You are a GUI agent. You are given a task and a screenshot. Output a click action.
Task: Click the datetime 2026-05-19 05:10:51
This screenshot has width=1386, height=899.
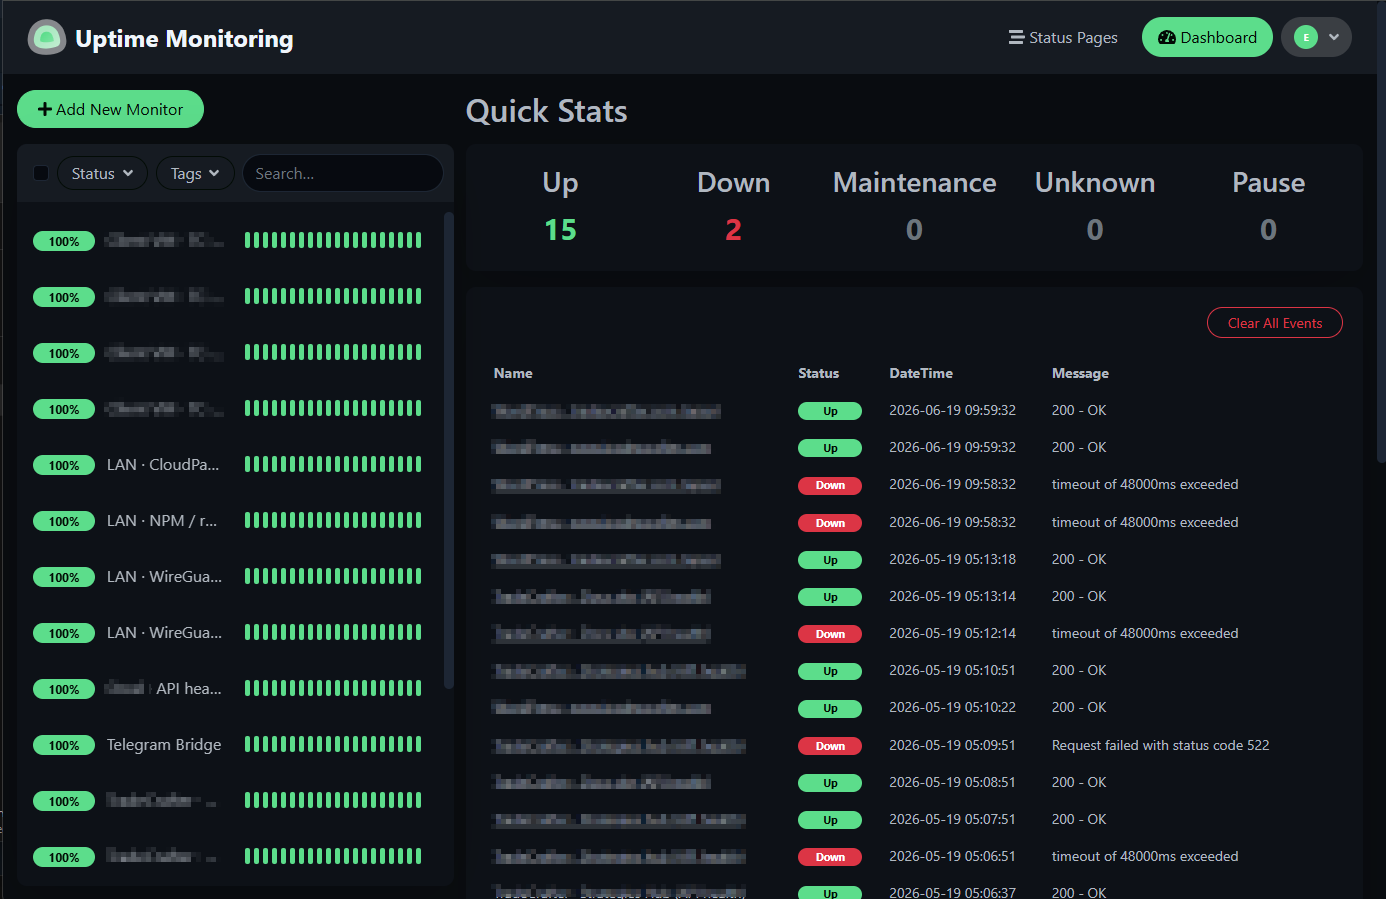(952, 670)
